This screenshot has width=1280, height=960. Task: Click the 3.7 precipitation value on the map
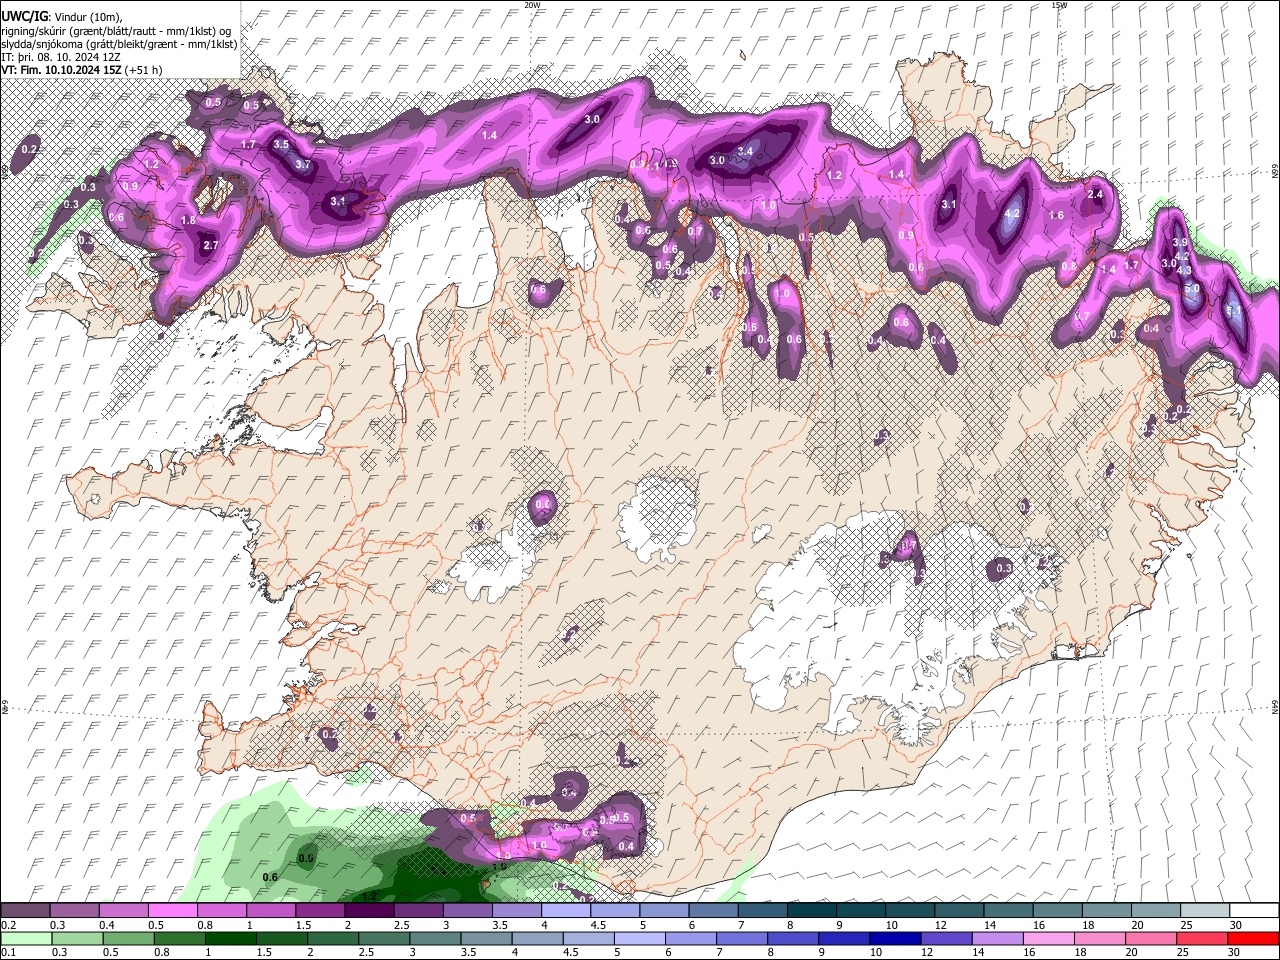coord(303,164)
